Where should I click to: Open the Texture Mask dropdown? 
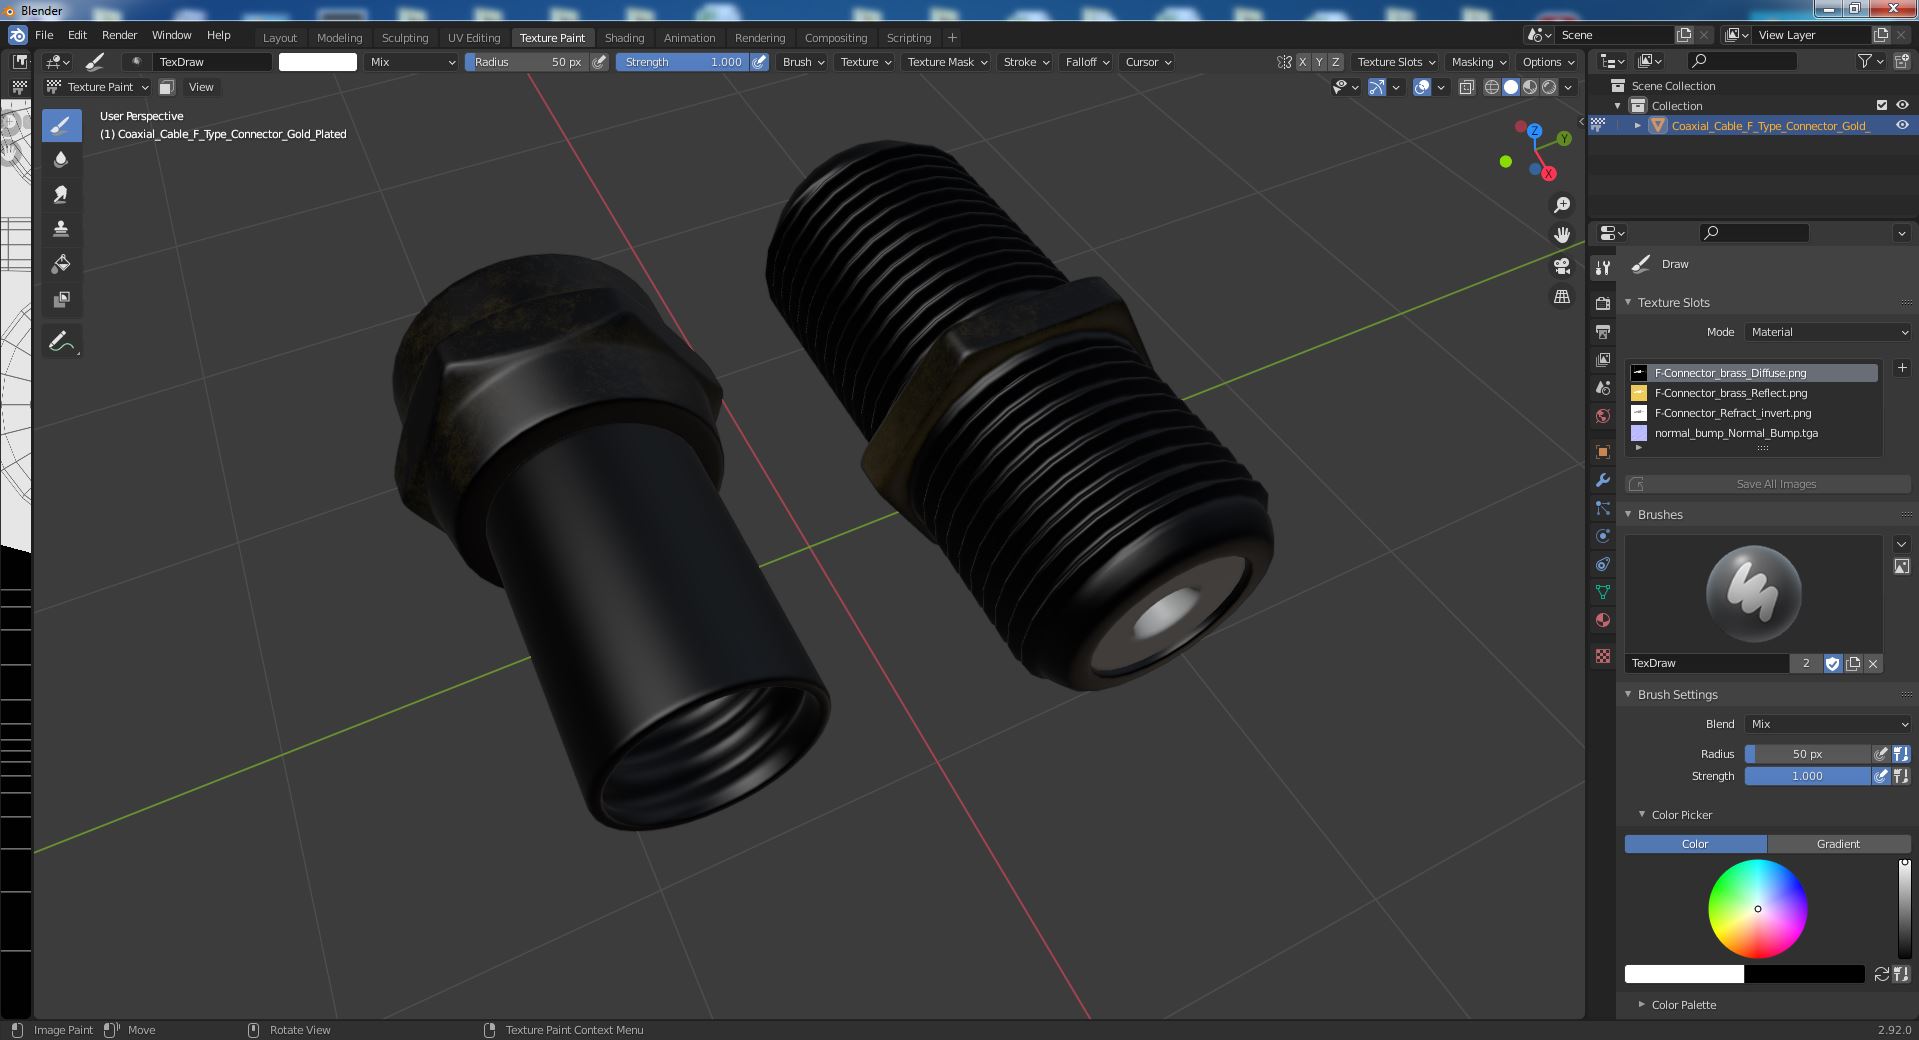click(x=946, y=62)
